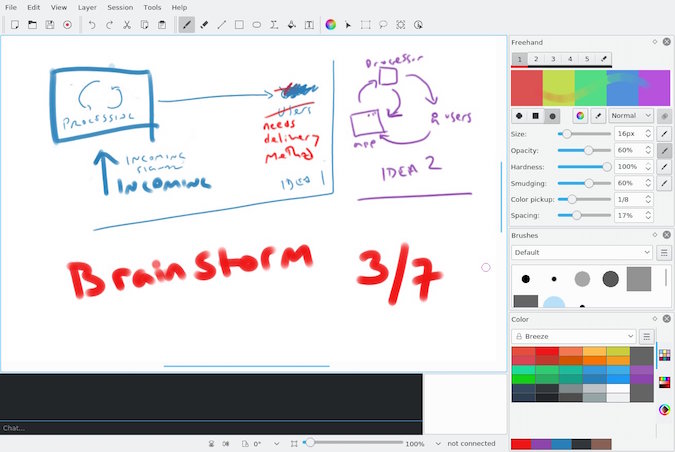This screenshot has height=452, width=675.
Task: Select the Eraser tool in toolbar
Action: [204, 24]
